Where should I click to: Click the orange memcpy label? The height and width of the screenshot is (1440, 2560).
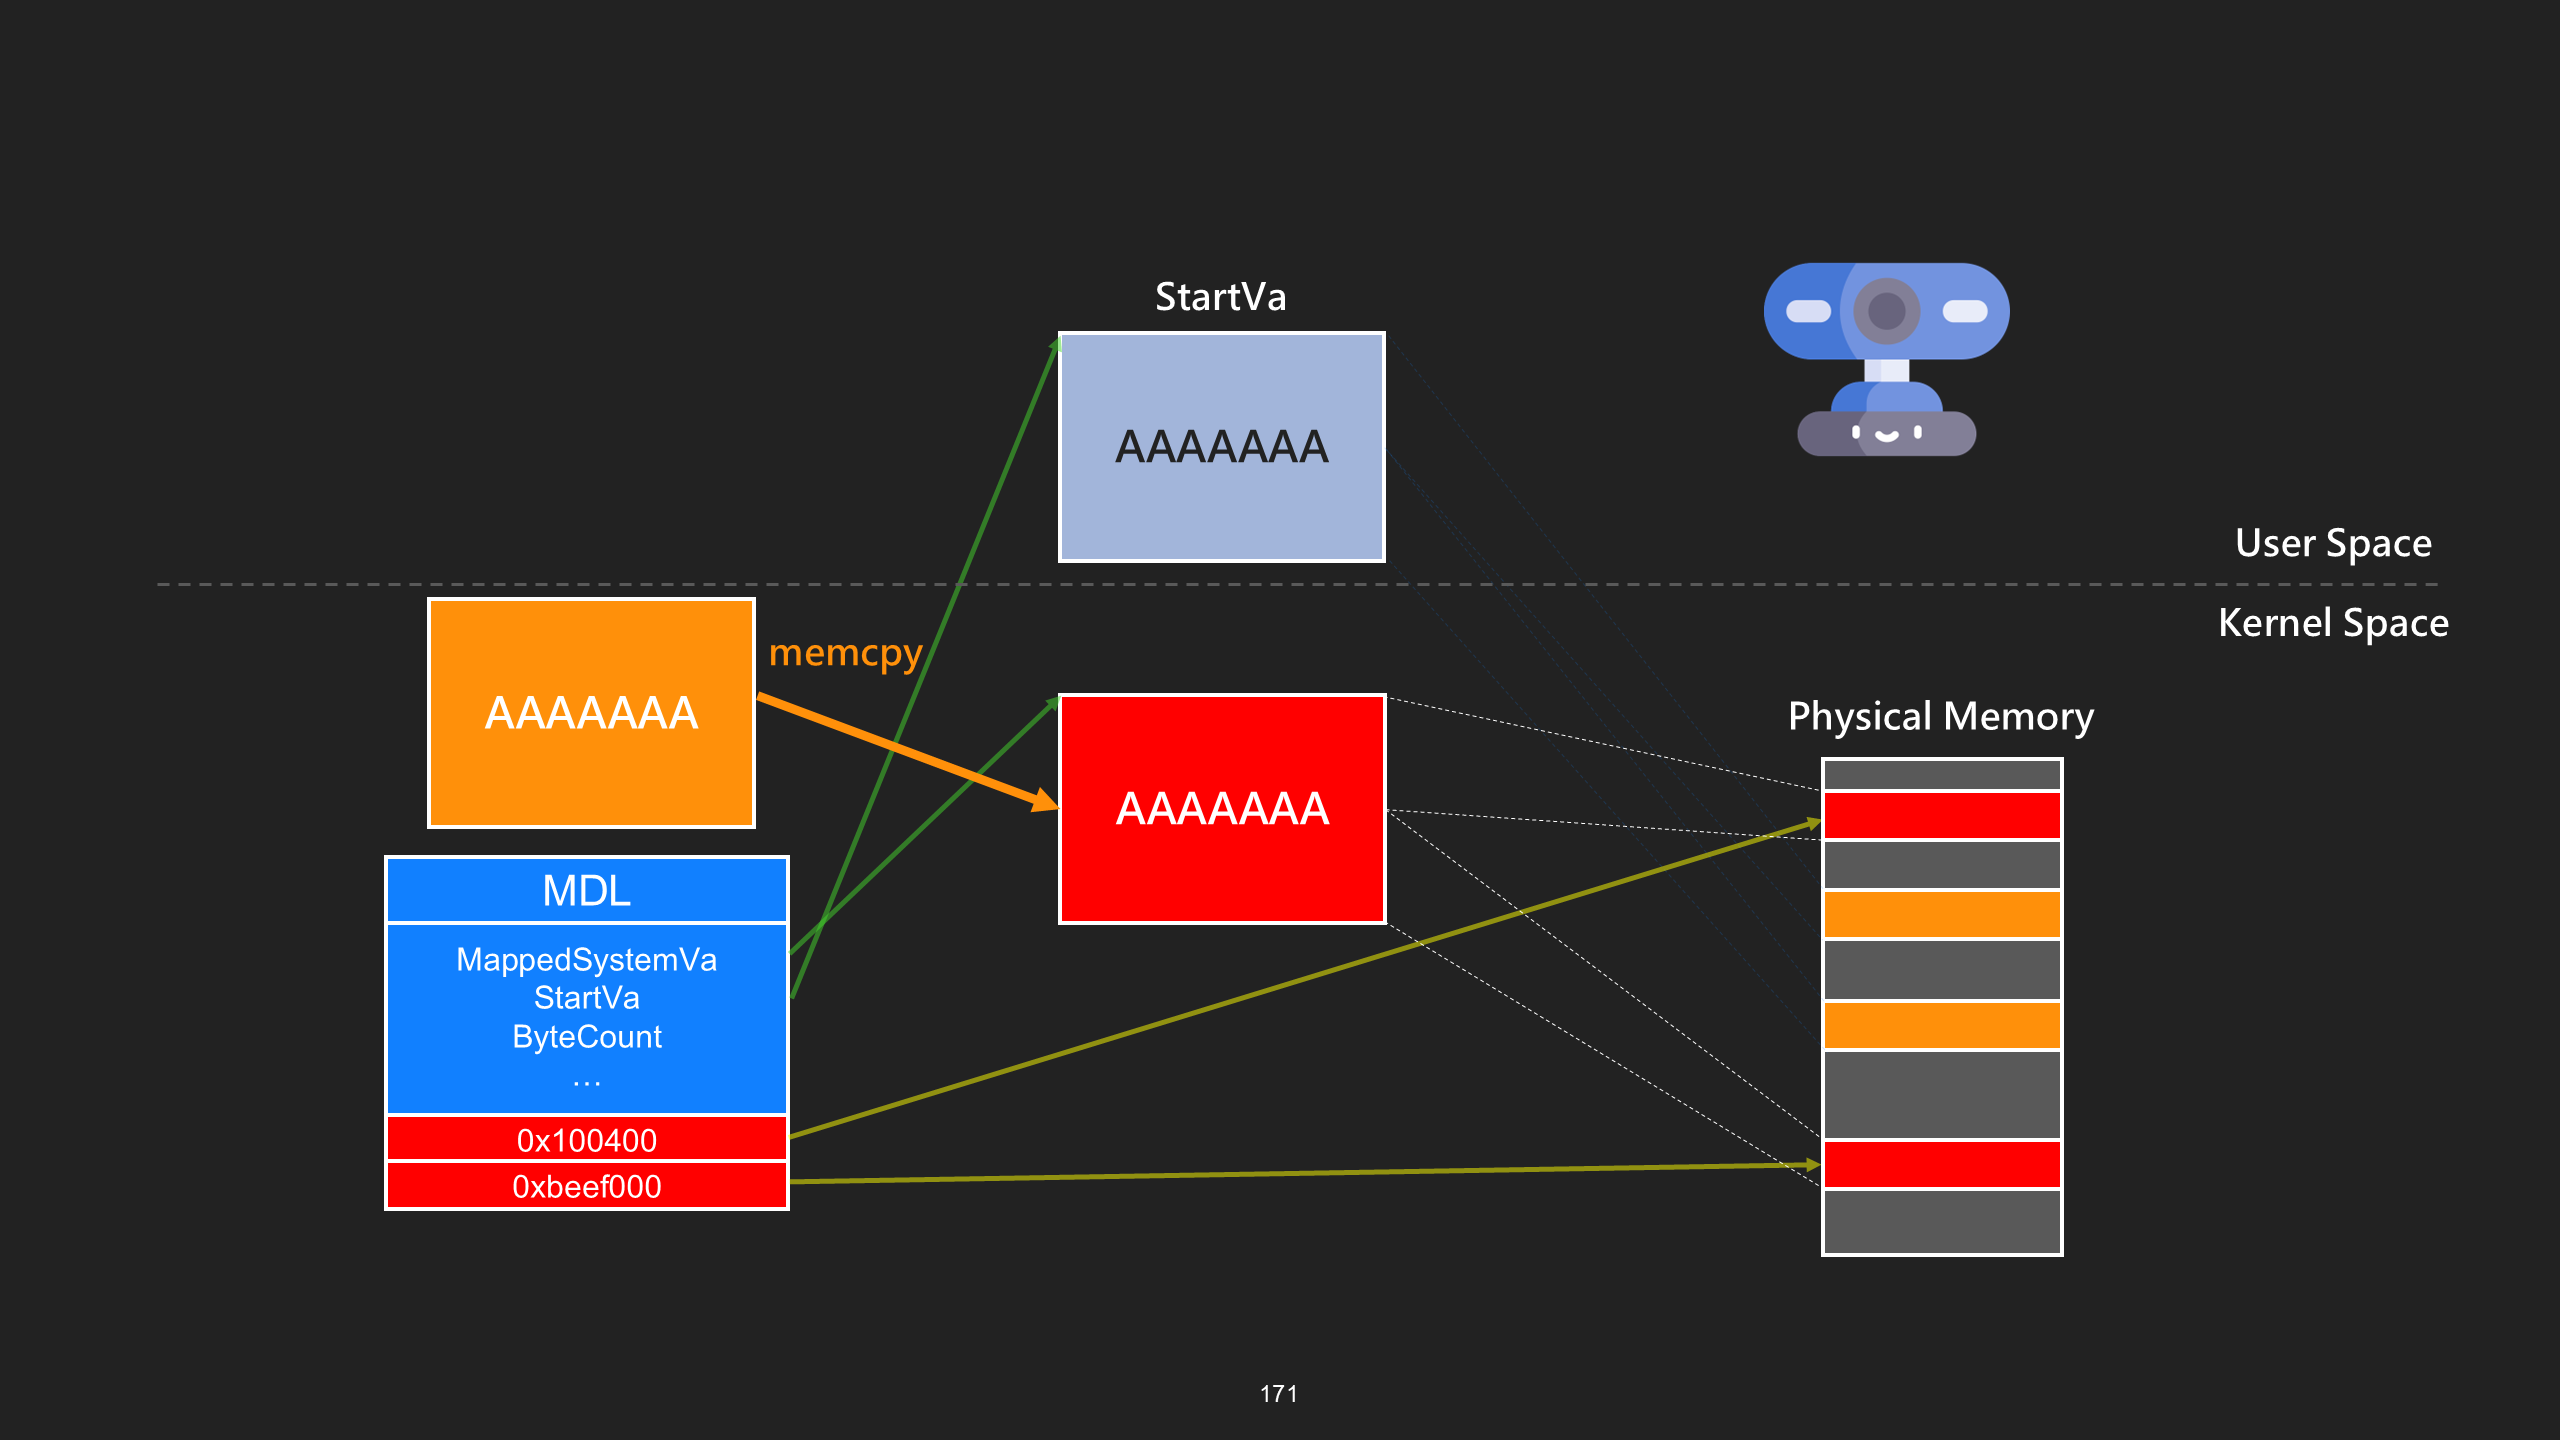845,654
